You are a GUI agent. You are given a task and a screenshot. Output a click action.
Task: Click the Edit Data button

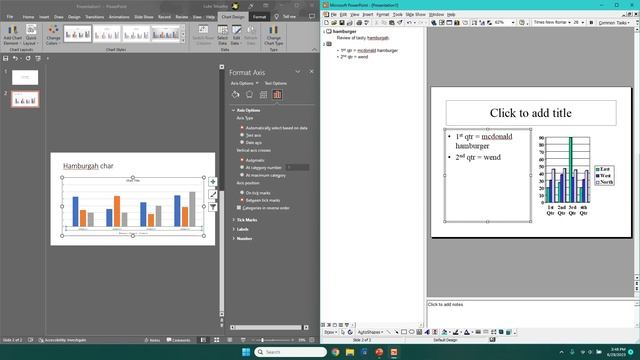pos(236,35)
